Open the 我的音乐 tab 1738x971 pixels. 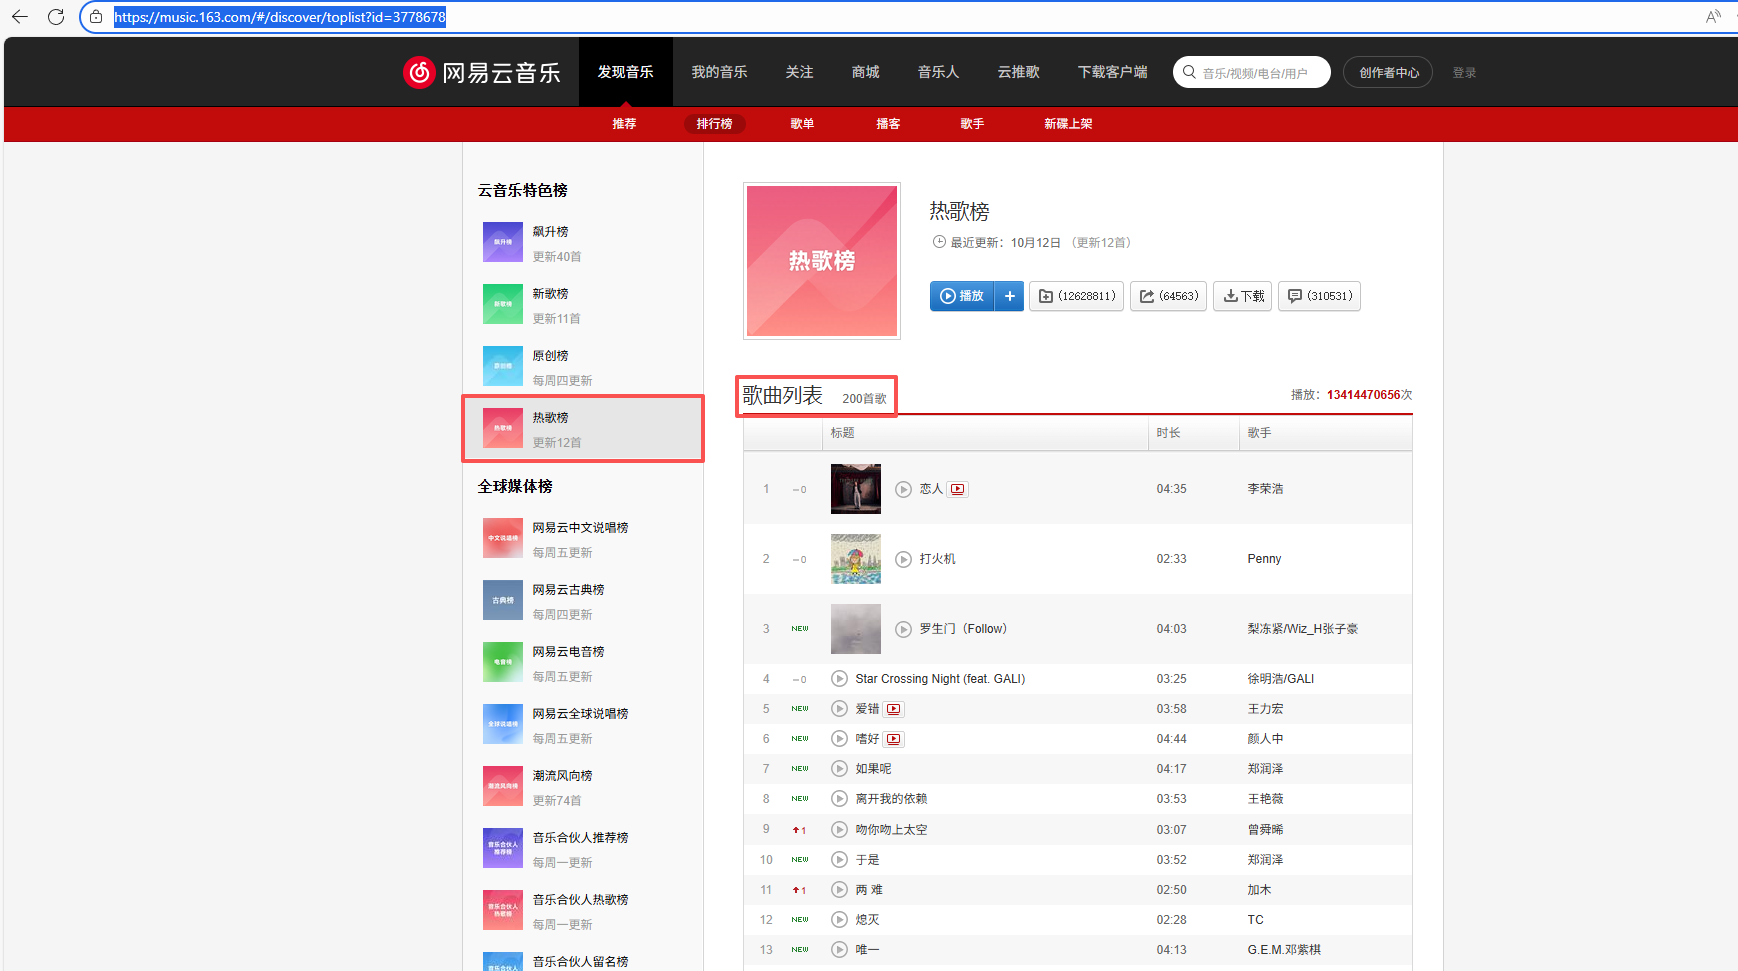[x=720, y=72]
